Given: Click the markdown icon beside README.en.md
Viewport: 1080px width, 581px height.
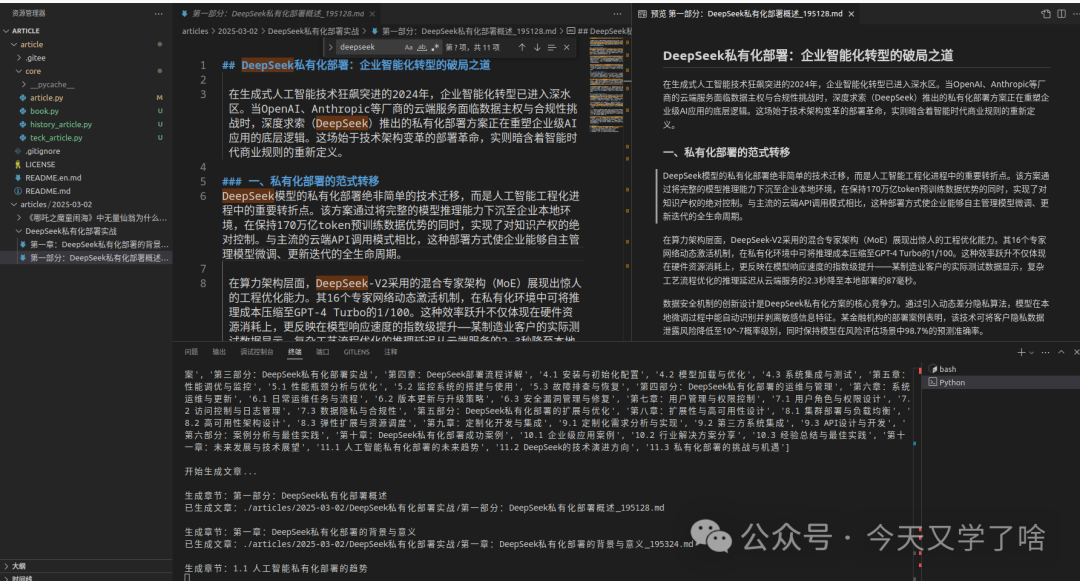Looking at the screenshot, I should 18,178.
